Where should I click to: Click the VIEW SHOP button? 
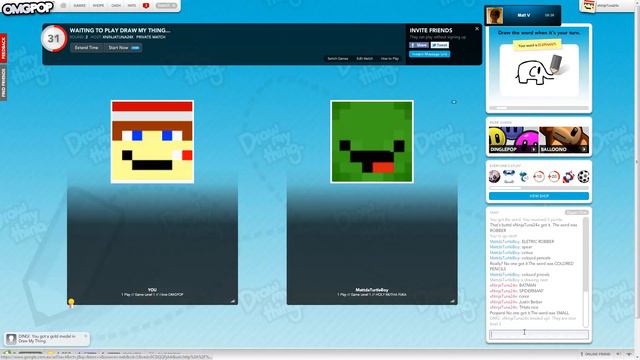click(539, 196)
